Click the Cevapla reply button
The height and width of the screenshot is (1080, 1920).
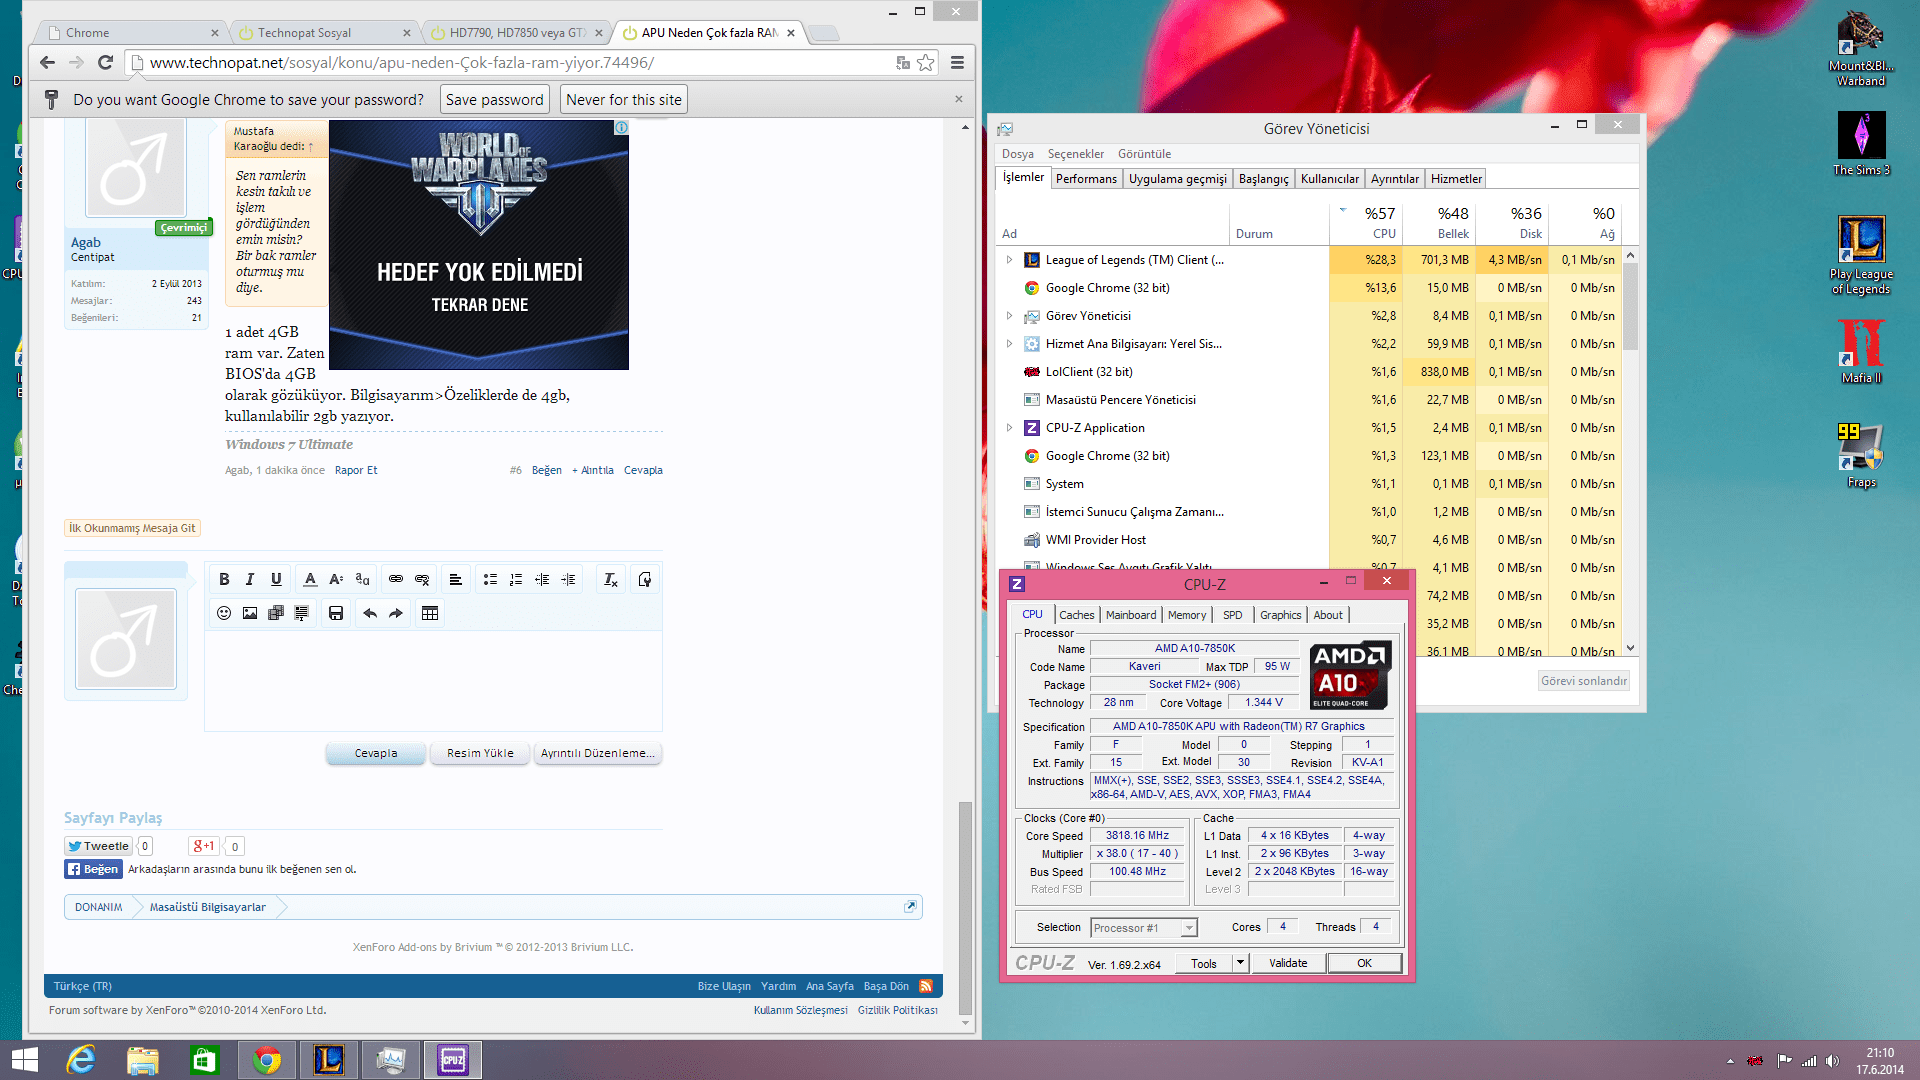[x=376, y=753]
